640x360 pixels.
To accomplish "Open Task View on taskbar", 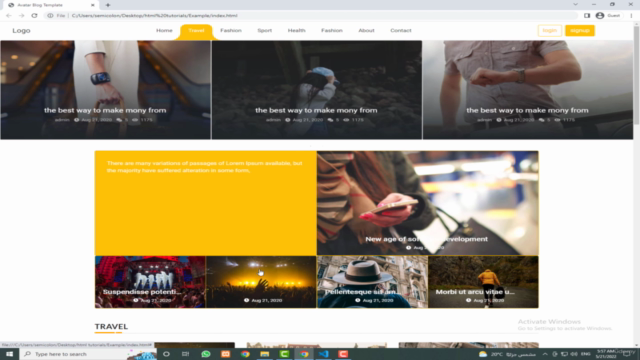I will (185, 354).
